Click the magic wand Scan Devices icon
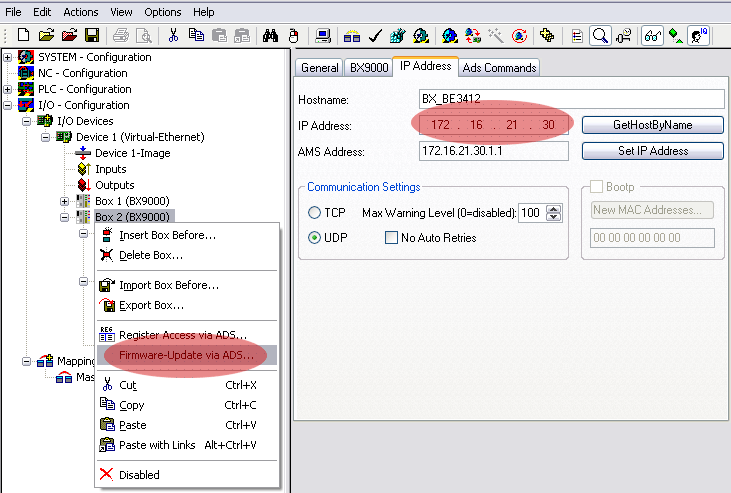The width and height of the screenshot is (731, 493). (496, 35)
